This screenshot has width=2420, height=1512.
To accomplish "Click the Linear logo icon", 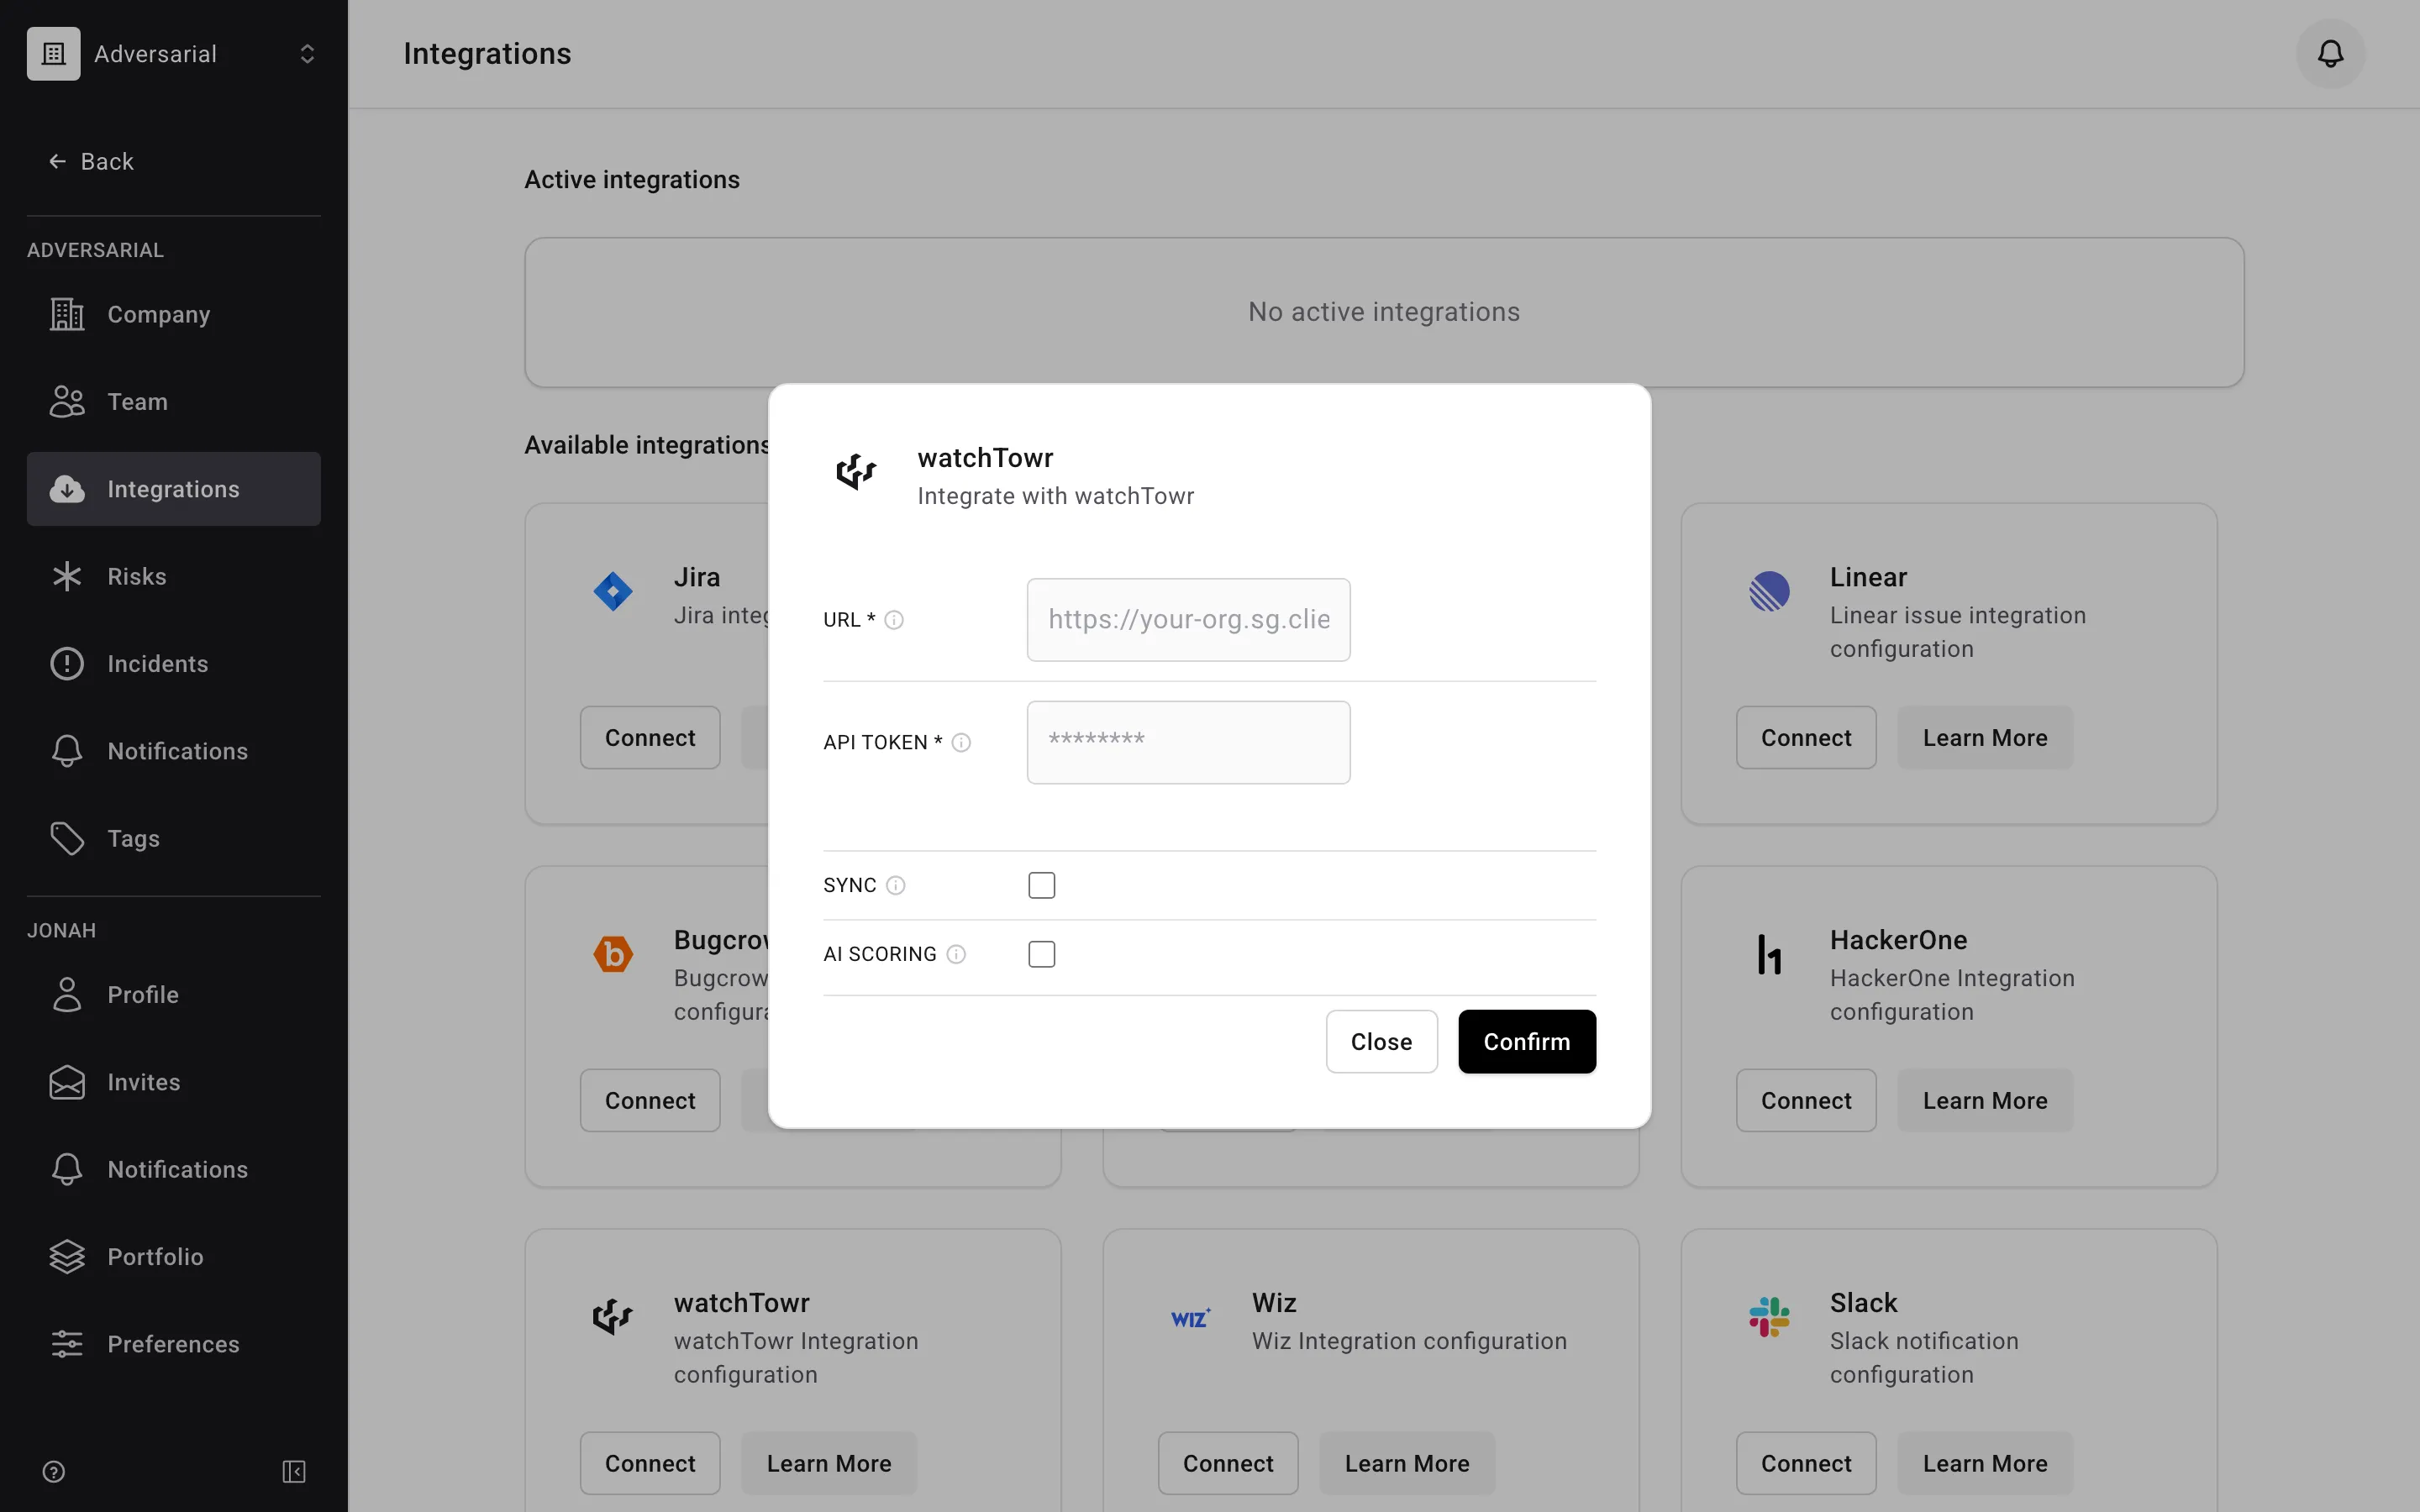I will (x=1769, y=592).
